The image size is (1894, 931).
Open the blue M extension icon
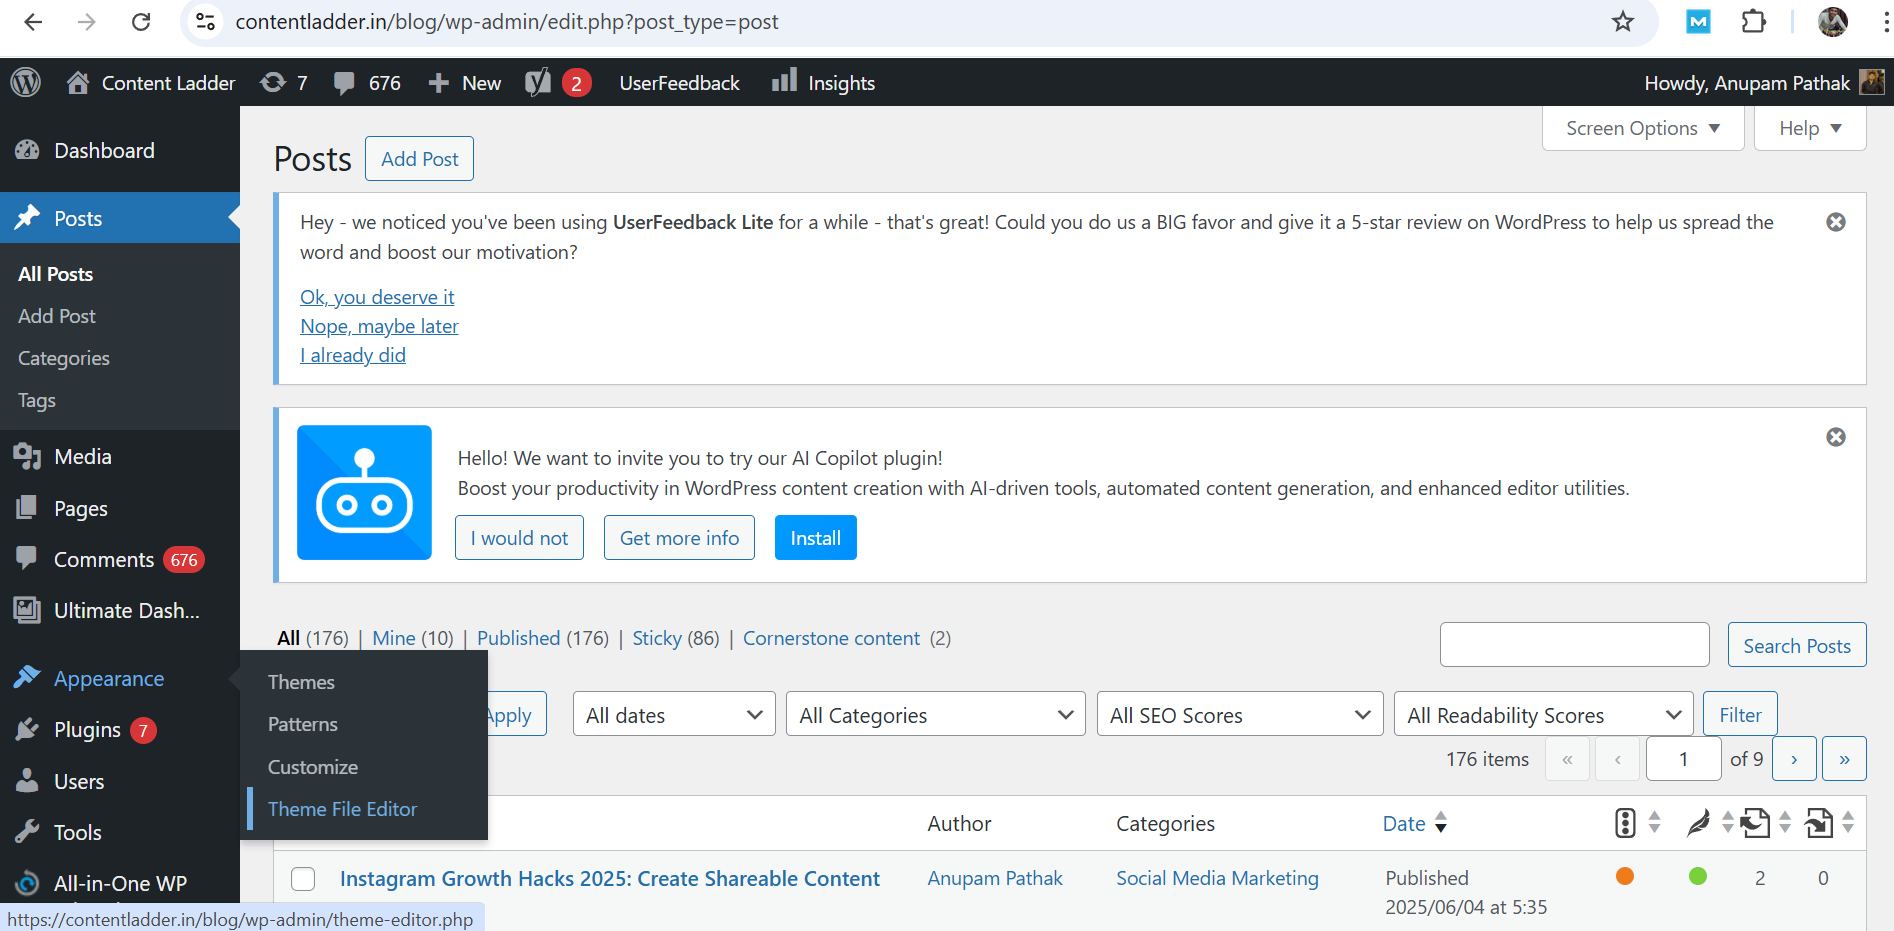1698,22
